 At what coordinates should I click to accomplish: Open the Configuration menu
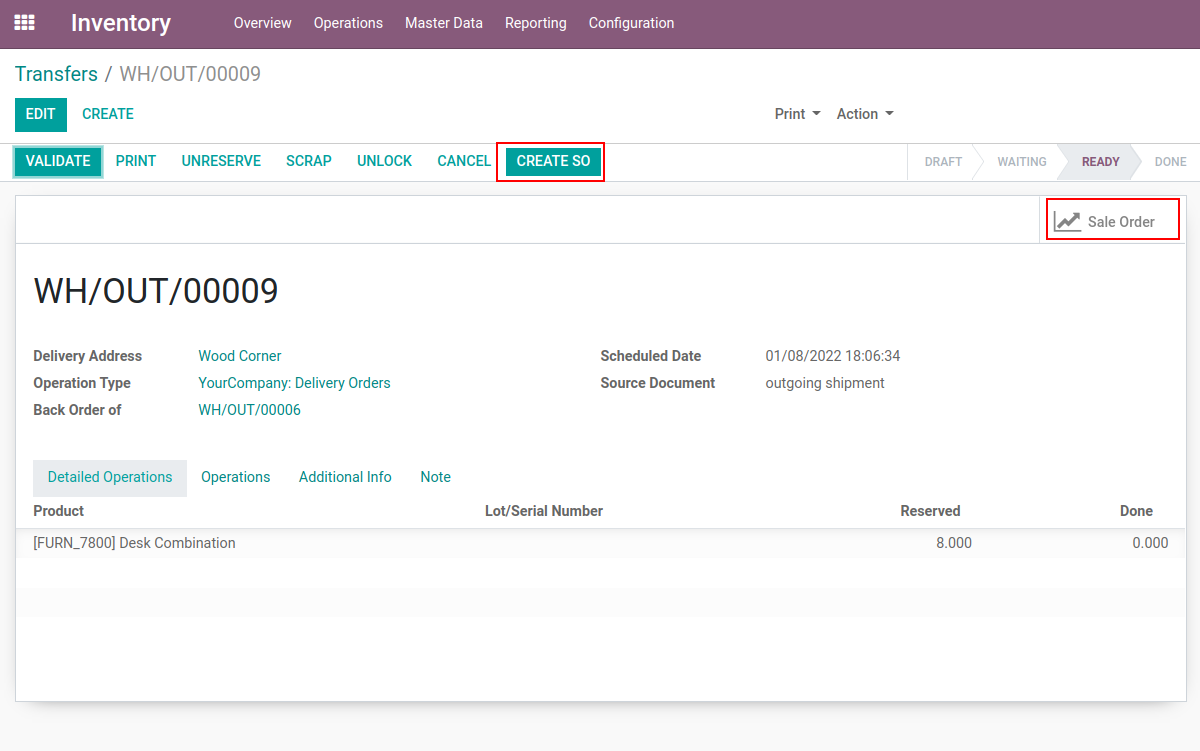pyautogui.click(x=631, y=23)
